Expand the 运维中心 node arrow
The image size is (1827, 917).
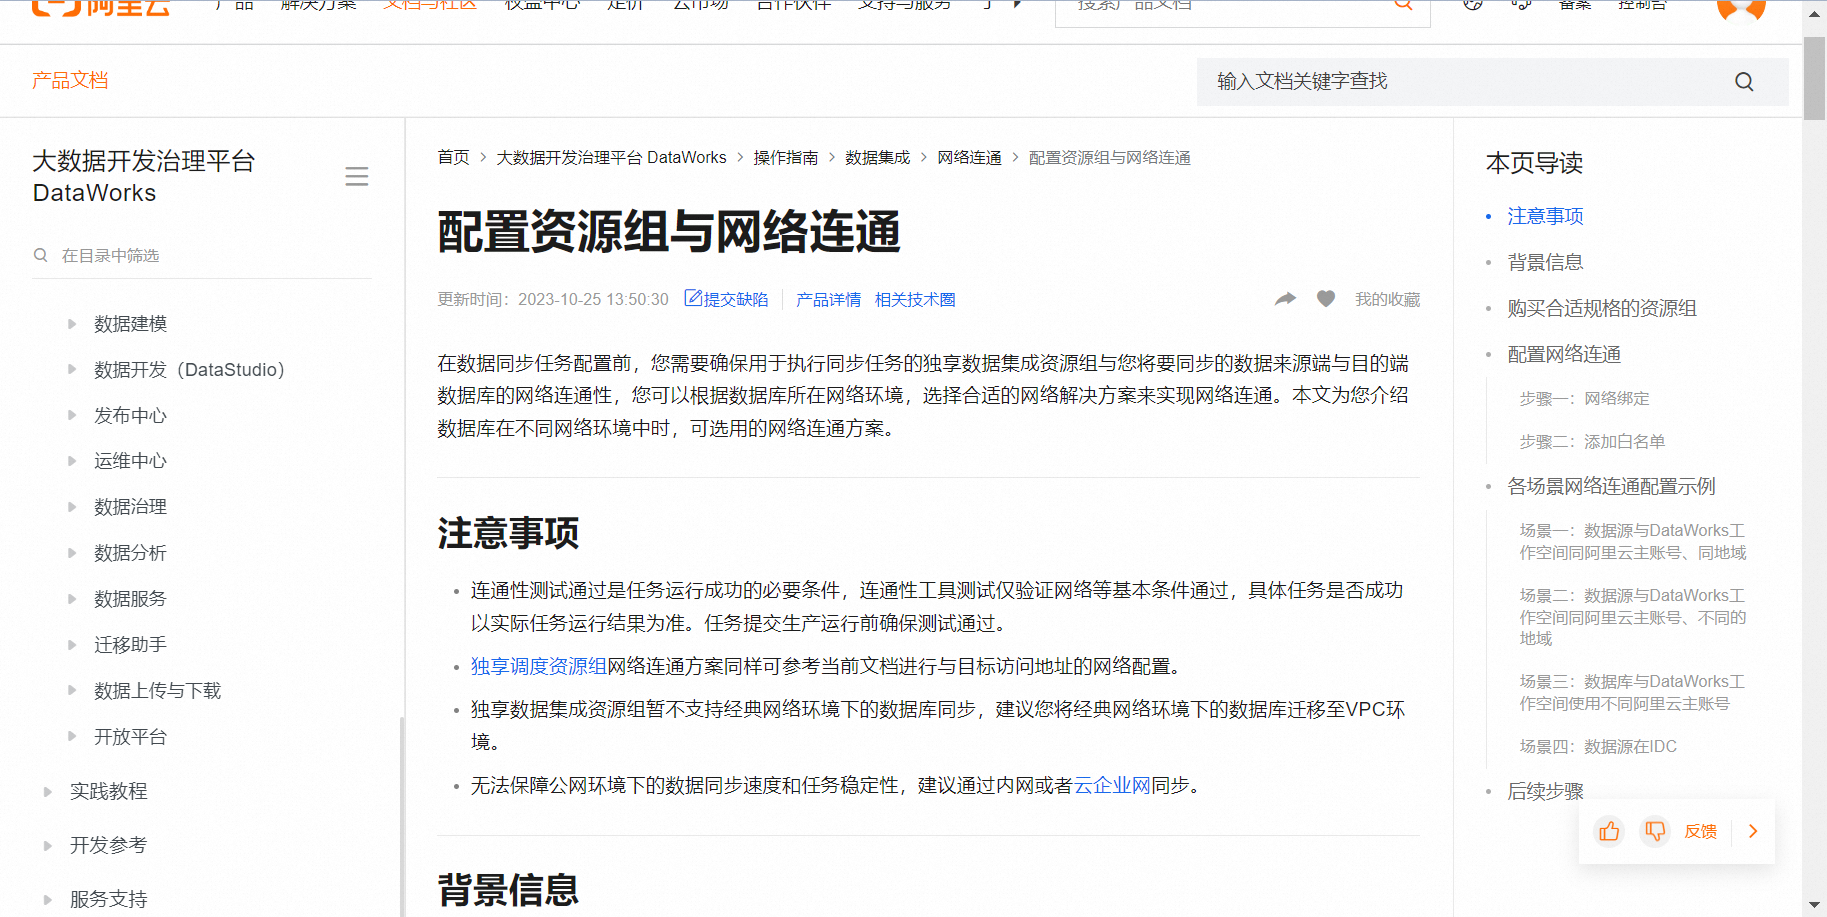[x=72, y=461]
